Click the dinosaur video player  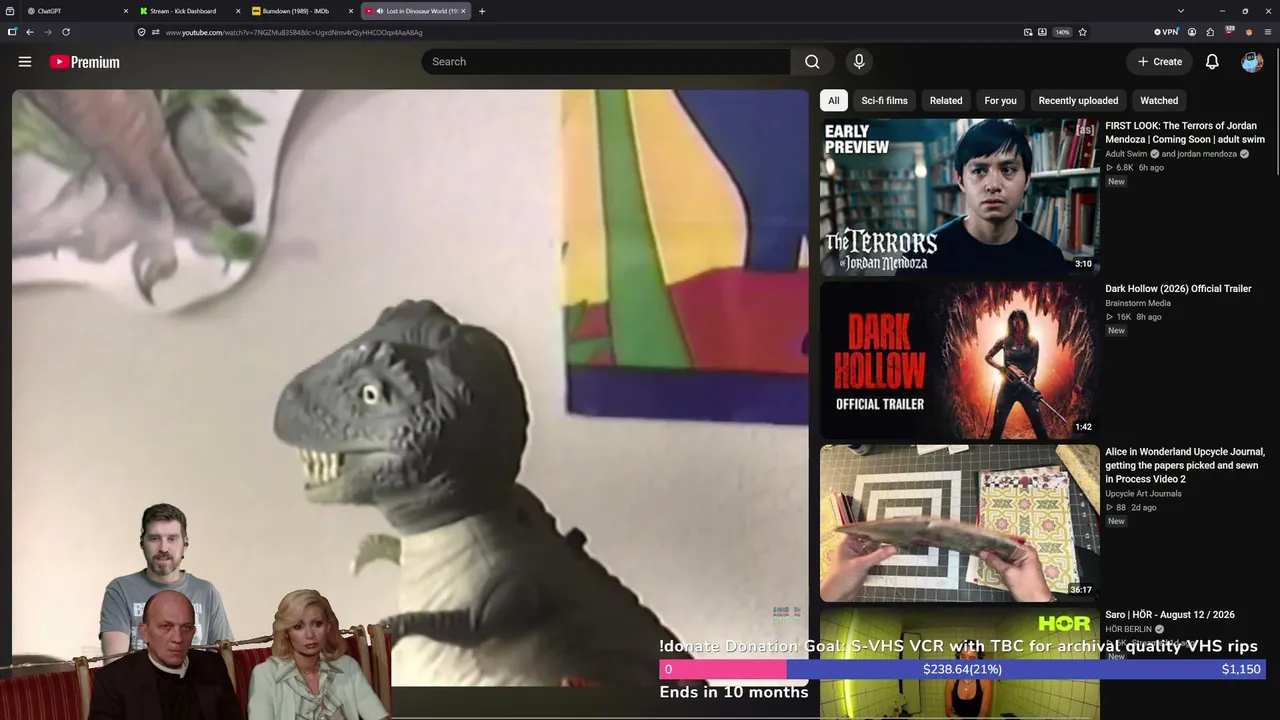pos(410,390)
